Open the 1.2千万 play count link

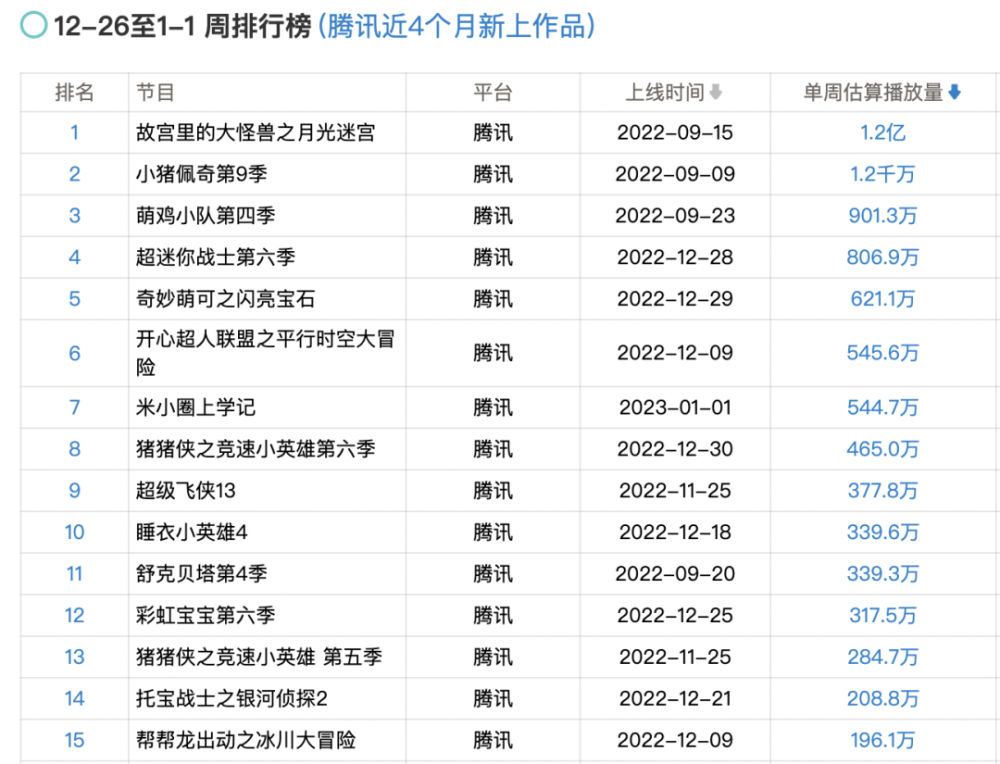pyautogui.click(x=883, y=174)
